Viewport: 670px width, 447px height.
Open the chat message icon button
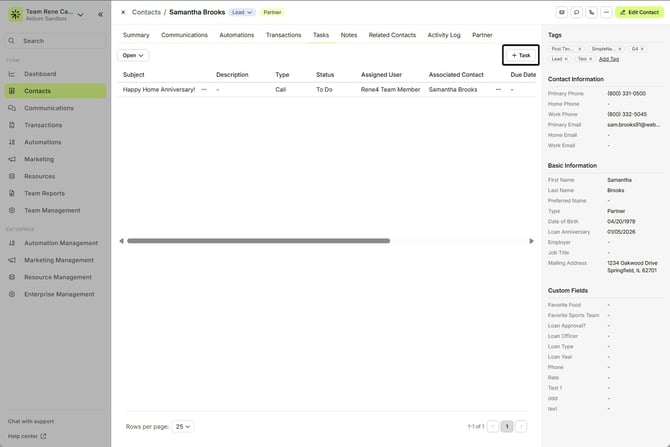576,12
